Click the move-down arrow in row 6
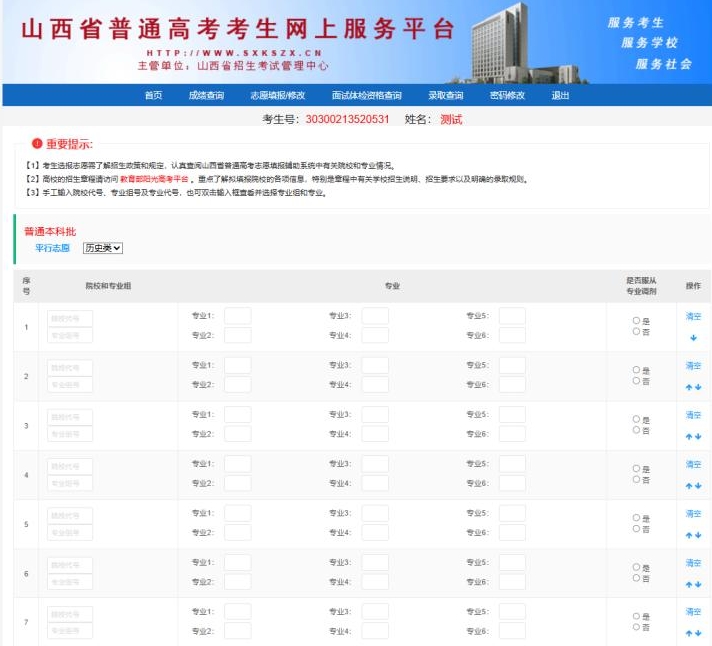 click(698, 584)
